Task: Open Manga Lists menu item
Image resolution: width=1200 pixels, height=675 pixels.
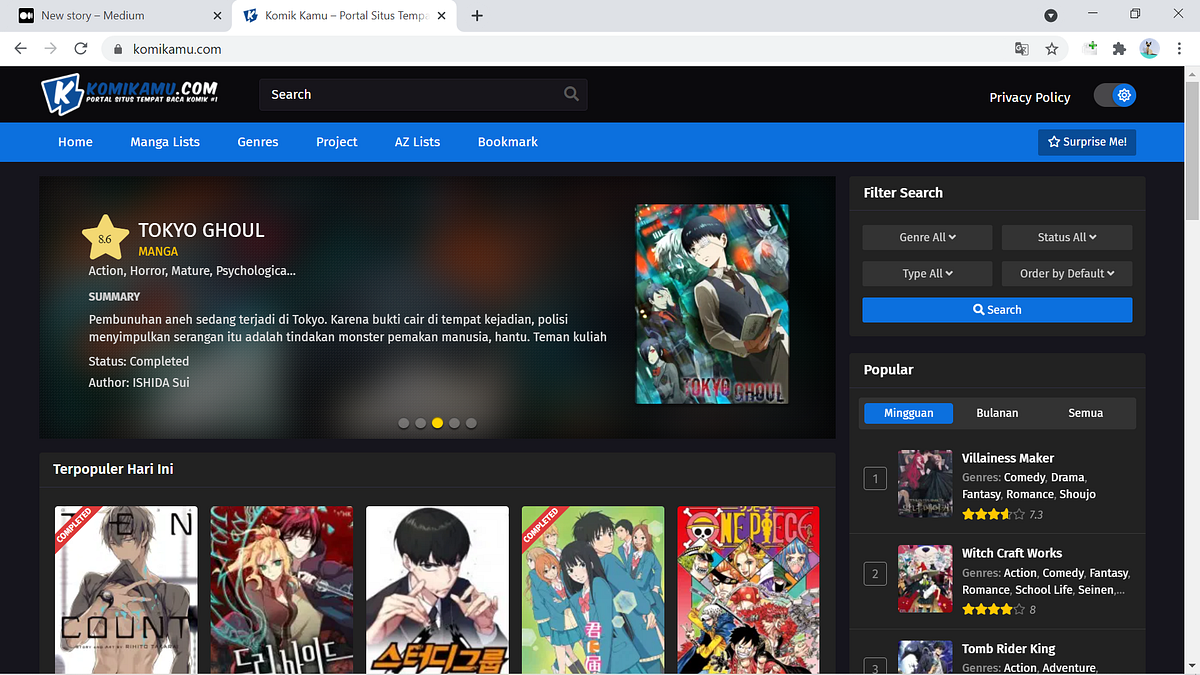Action: [165, 142]
